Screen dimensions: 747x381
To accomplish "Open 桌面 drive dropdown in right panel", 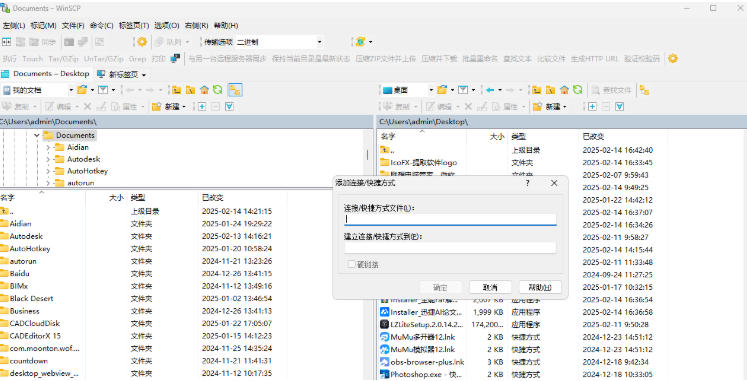I will click(x=431, y=90).
